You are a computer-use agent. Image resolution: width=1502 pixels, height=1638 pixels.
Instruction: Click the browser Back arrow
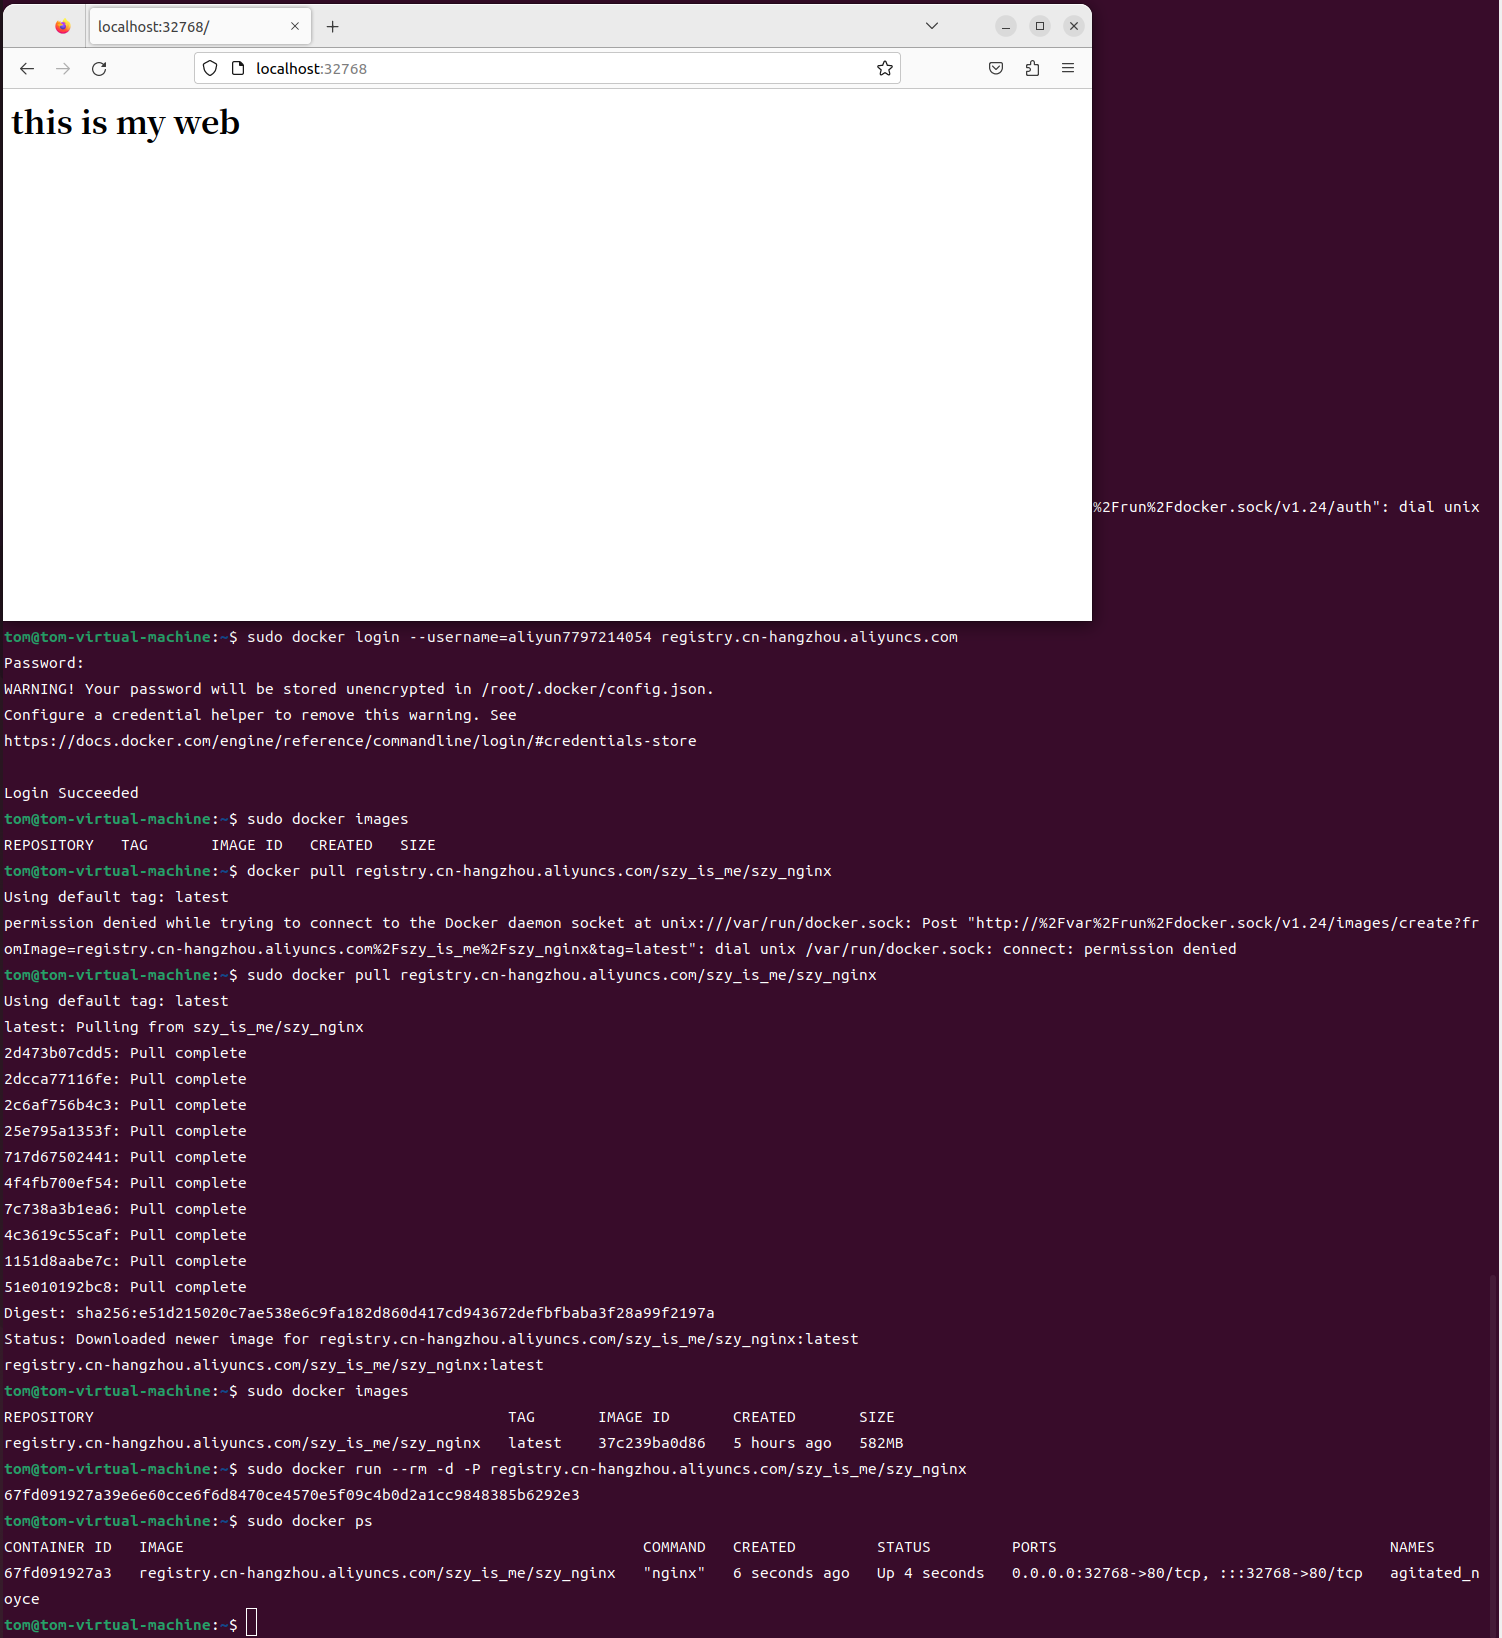coord(27,68)
